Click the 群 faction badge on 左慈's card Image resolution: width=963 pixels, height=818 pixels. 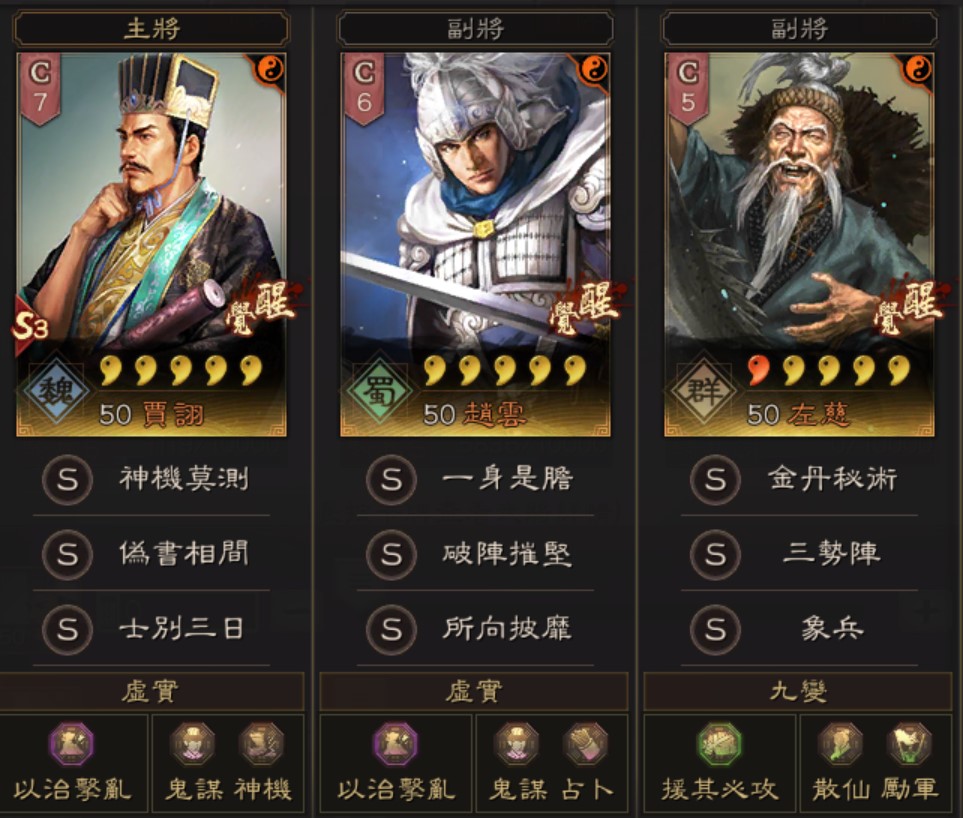click(x=704, y=391)
